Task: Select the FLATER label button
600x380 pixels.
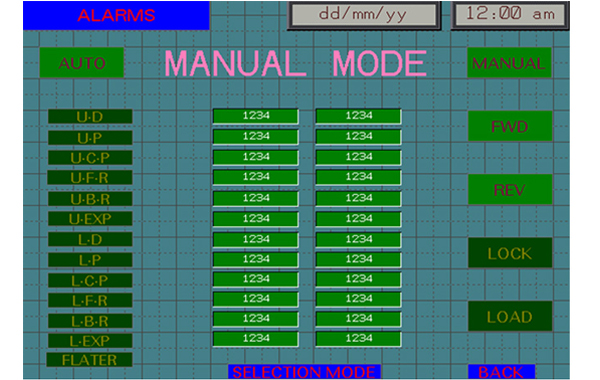Action: [x=89, y=360]
